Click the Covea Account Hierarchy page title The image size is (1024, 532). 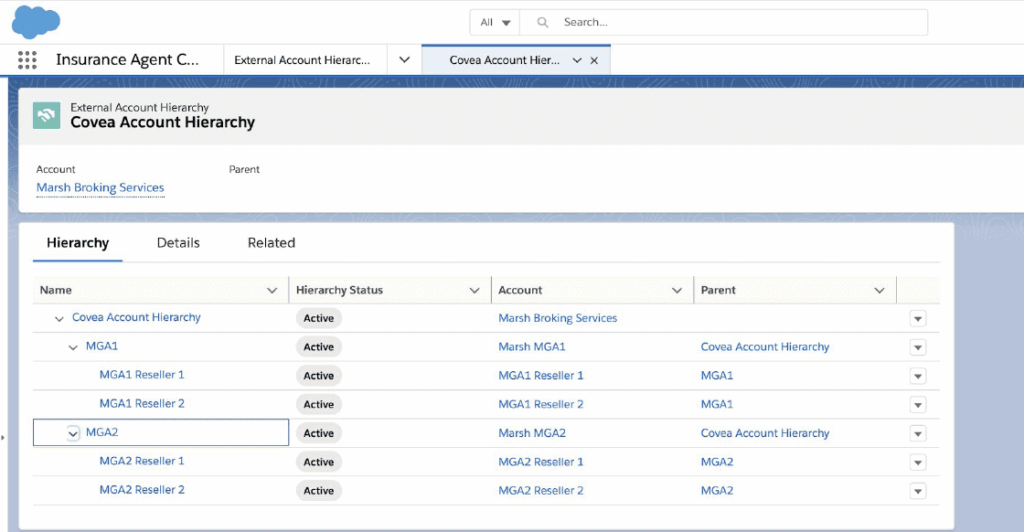click(163, 123)
